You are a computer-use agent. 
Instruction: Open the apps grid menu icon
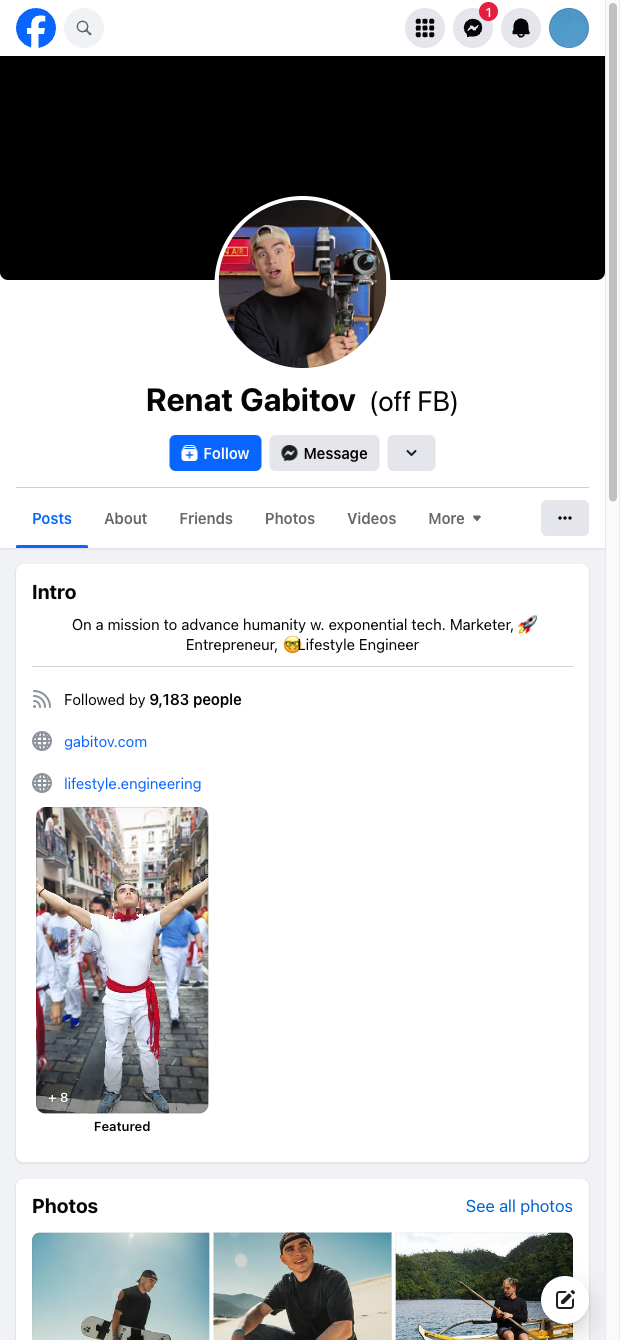(425, 28)
